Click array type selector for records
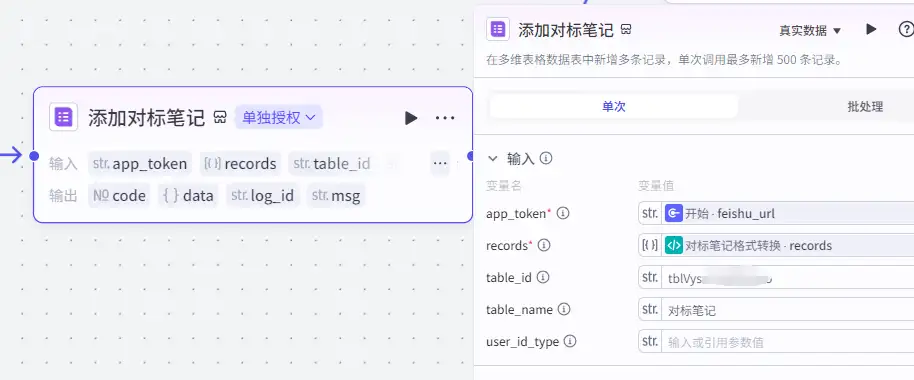Screen dimensions: 914x380 coord(650,245)
